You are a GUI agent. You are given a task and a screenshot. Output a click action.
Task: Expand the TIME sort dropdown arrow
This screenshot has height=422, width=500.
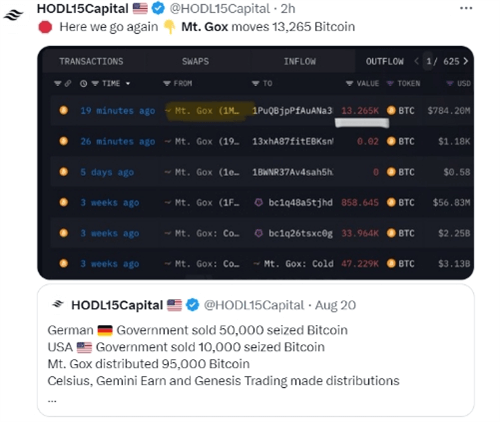click(x=128, y=84)
